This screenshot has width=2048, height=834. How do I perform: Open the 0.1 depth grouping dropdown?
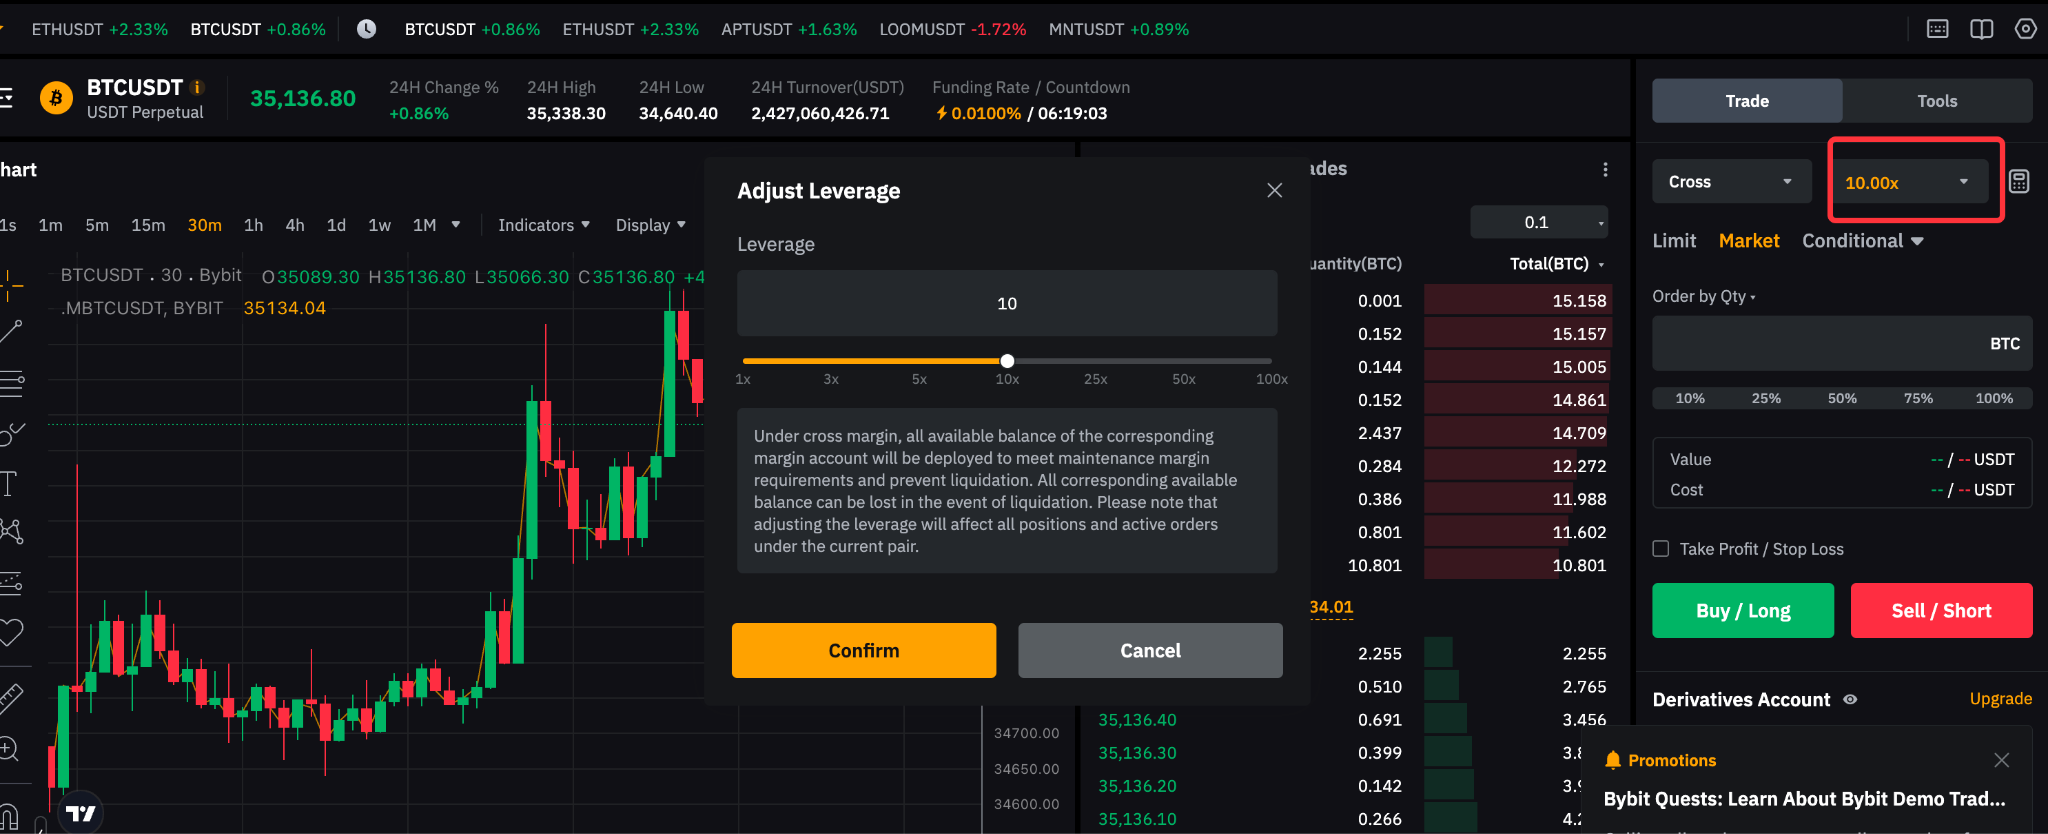click(x=1539, y=222)
